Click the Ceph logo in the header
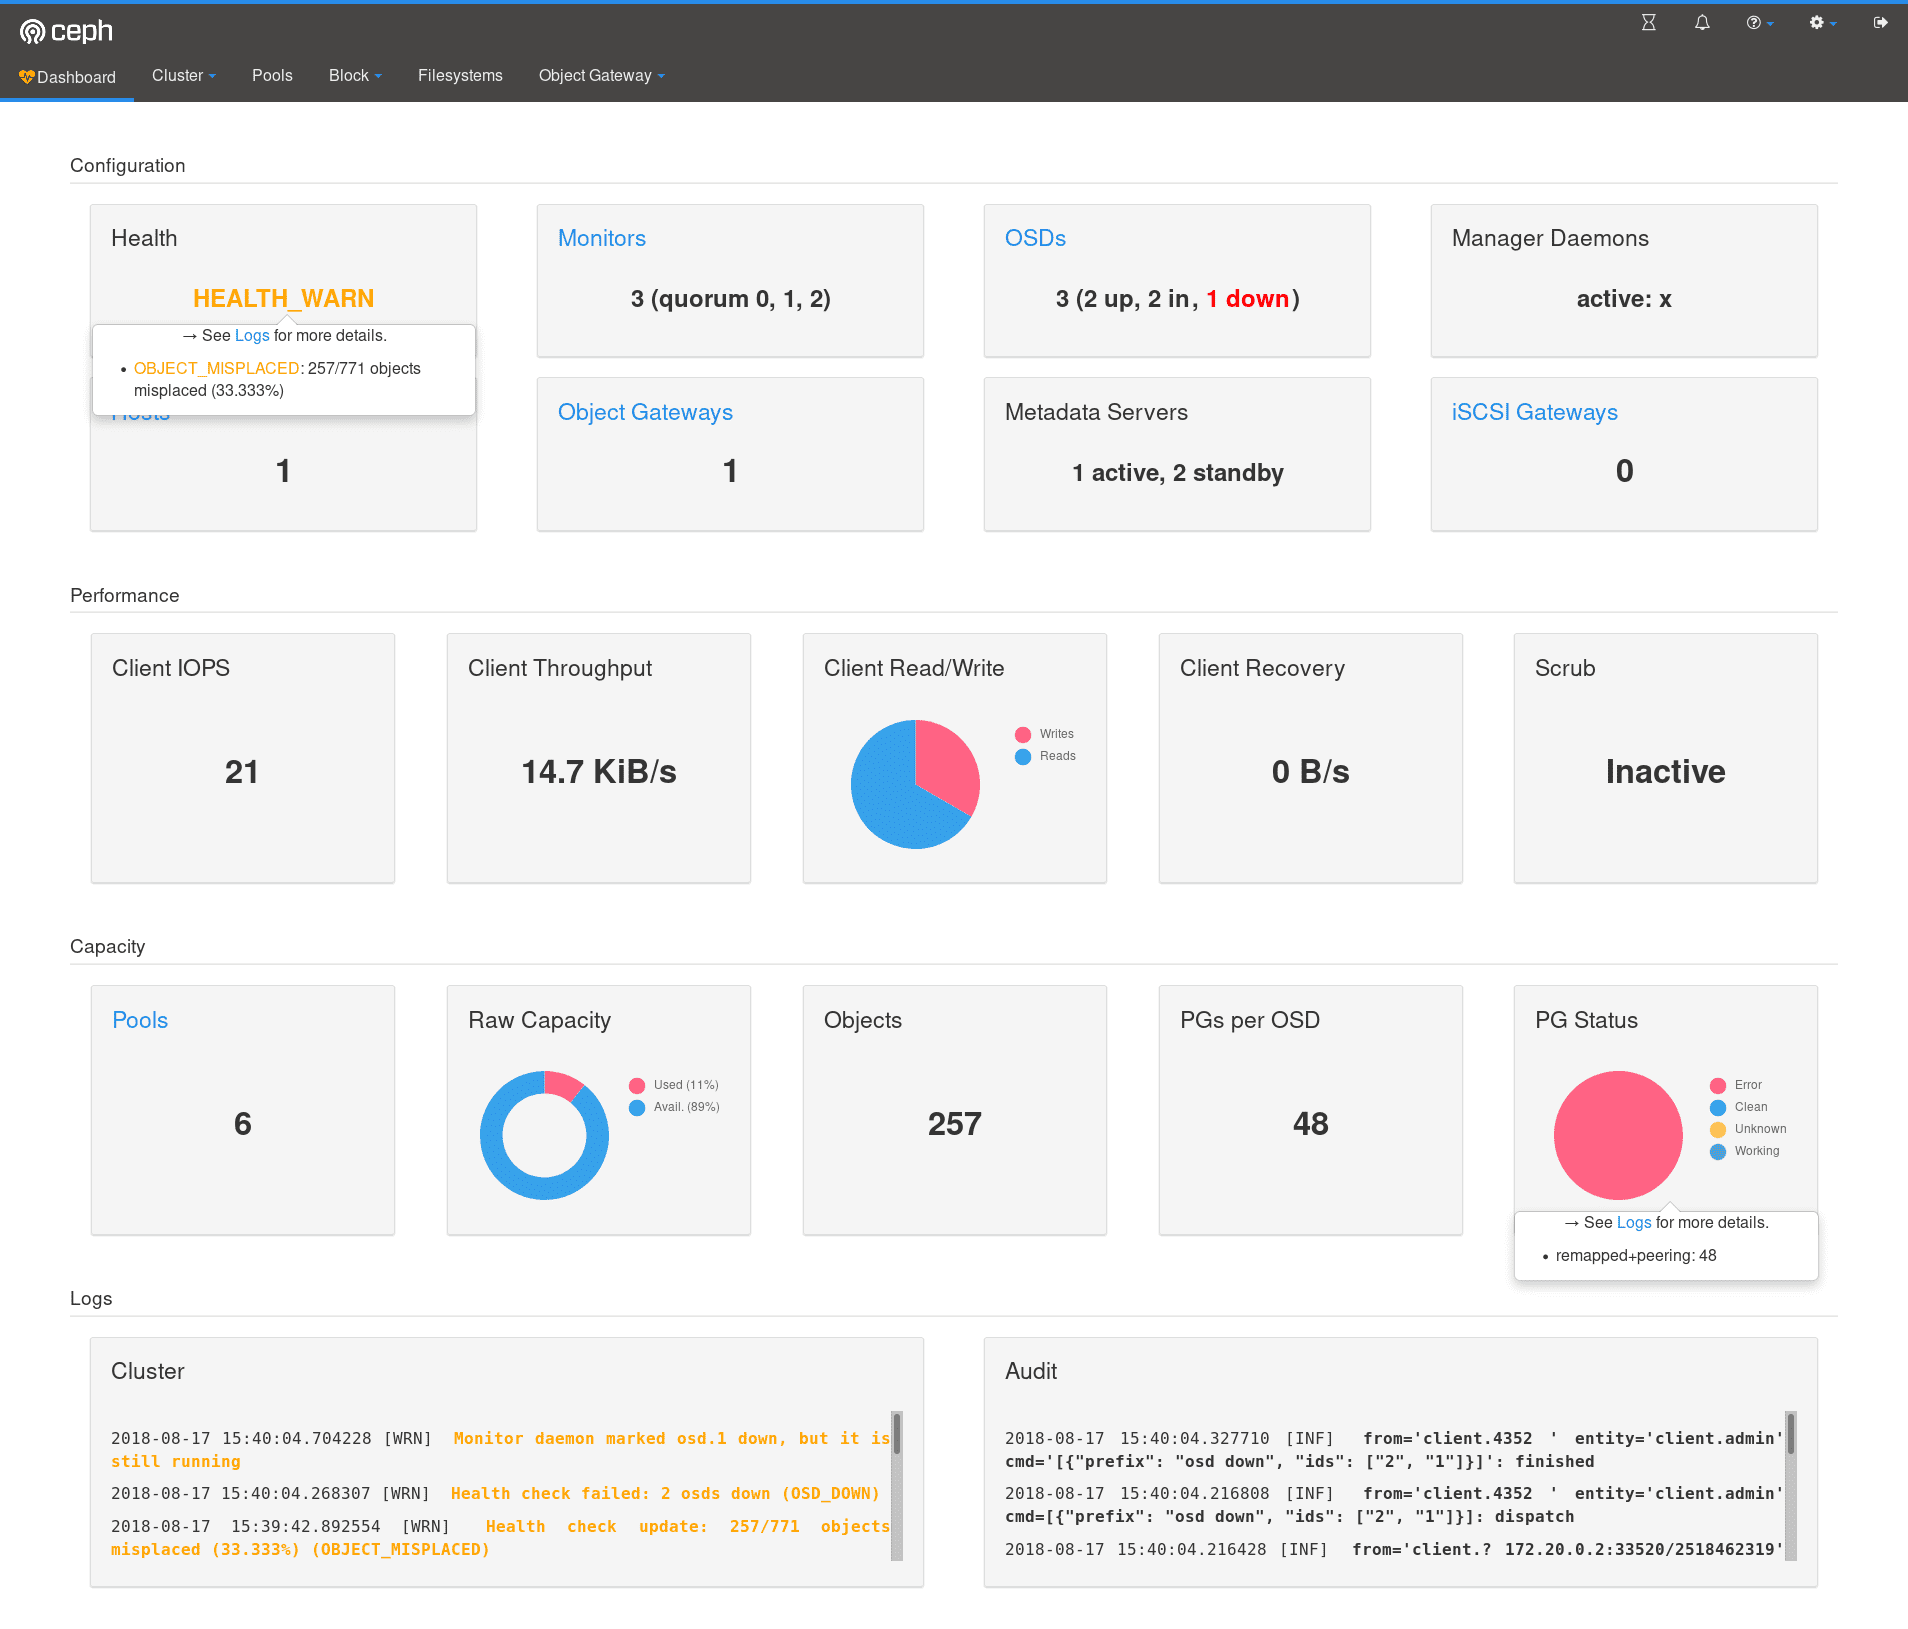Screen dimensions: 1908x1629 coord(66,32)
